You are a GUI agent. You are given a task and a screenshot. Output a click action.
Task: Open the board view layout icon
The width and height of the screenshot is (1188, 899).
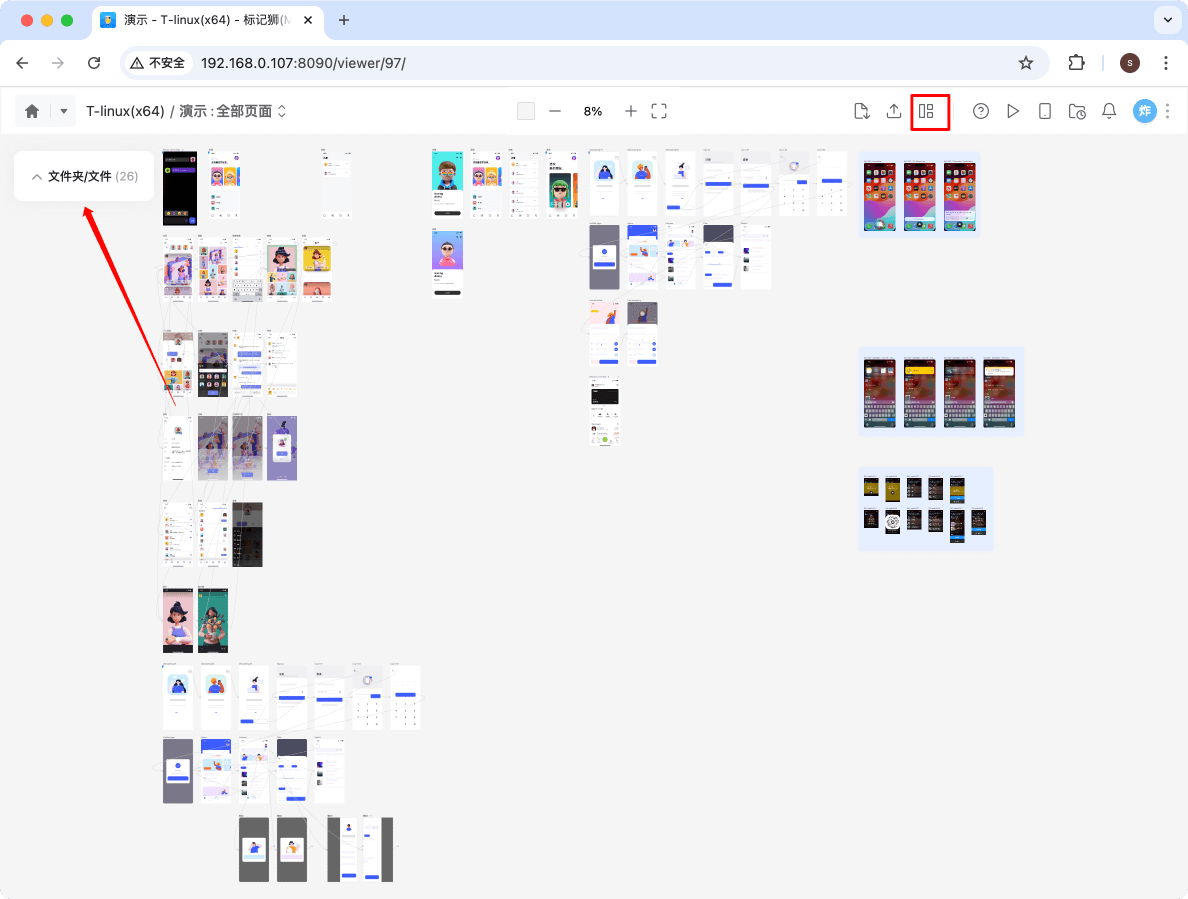click(929, 111)
